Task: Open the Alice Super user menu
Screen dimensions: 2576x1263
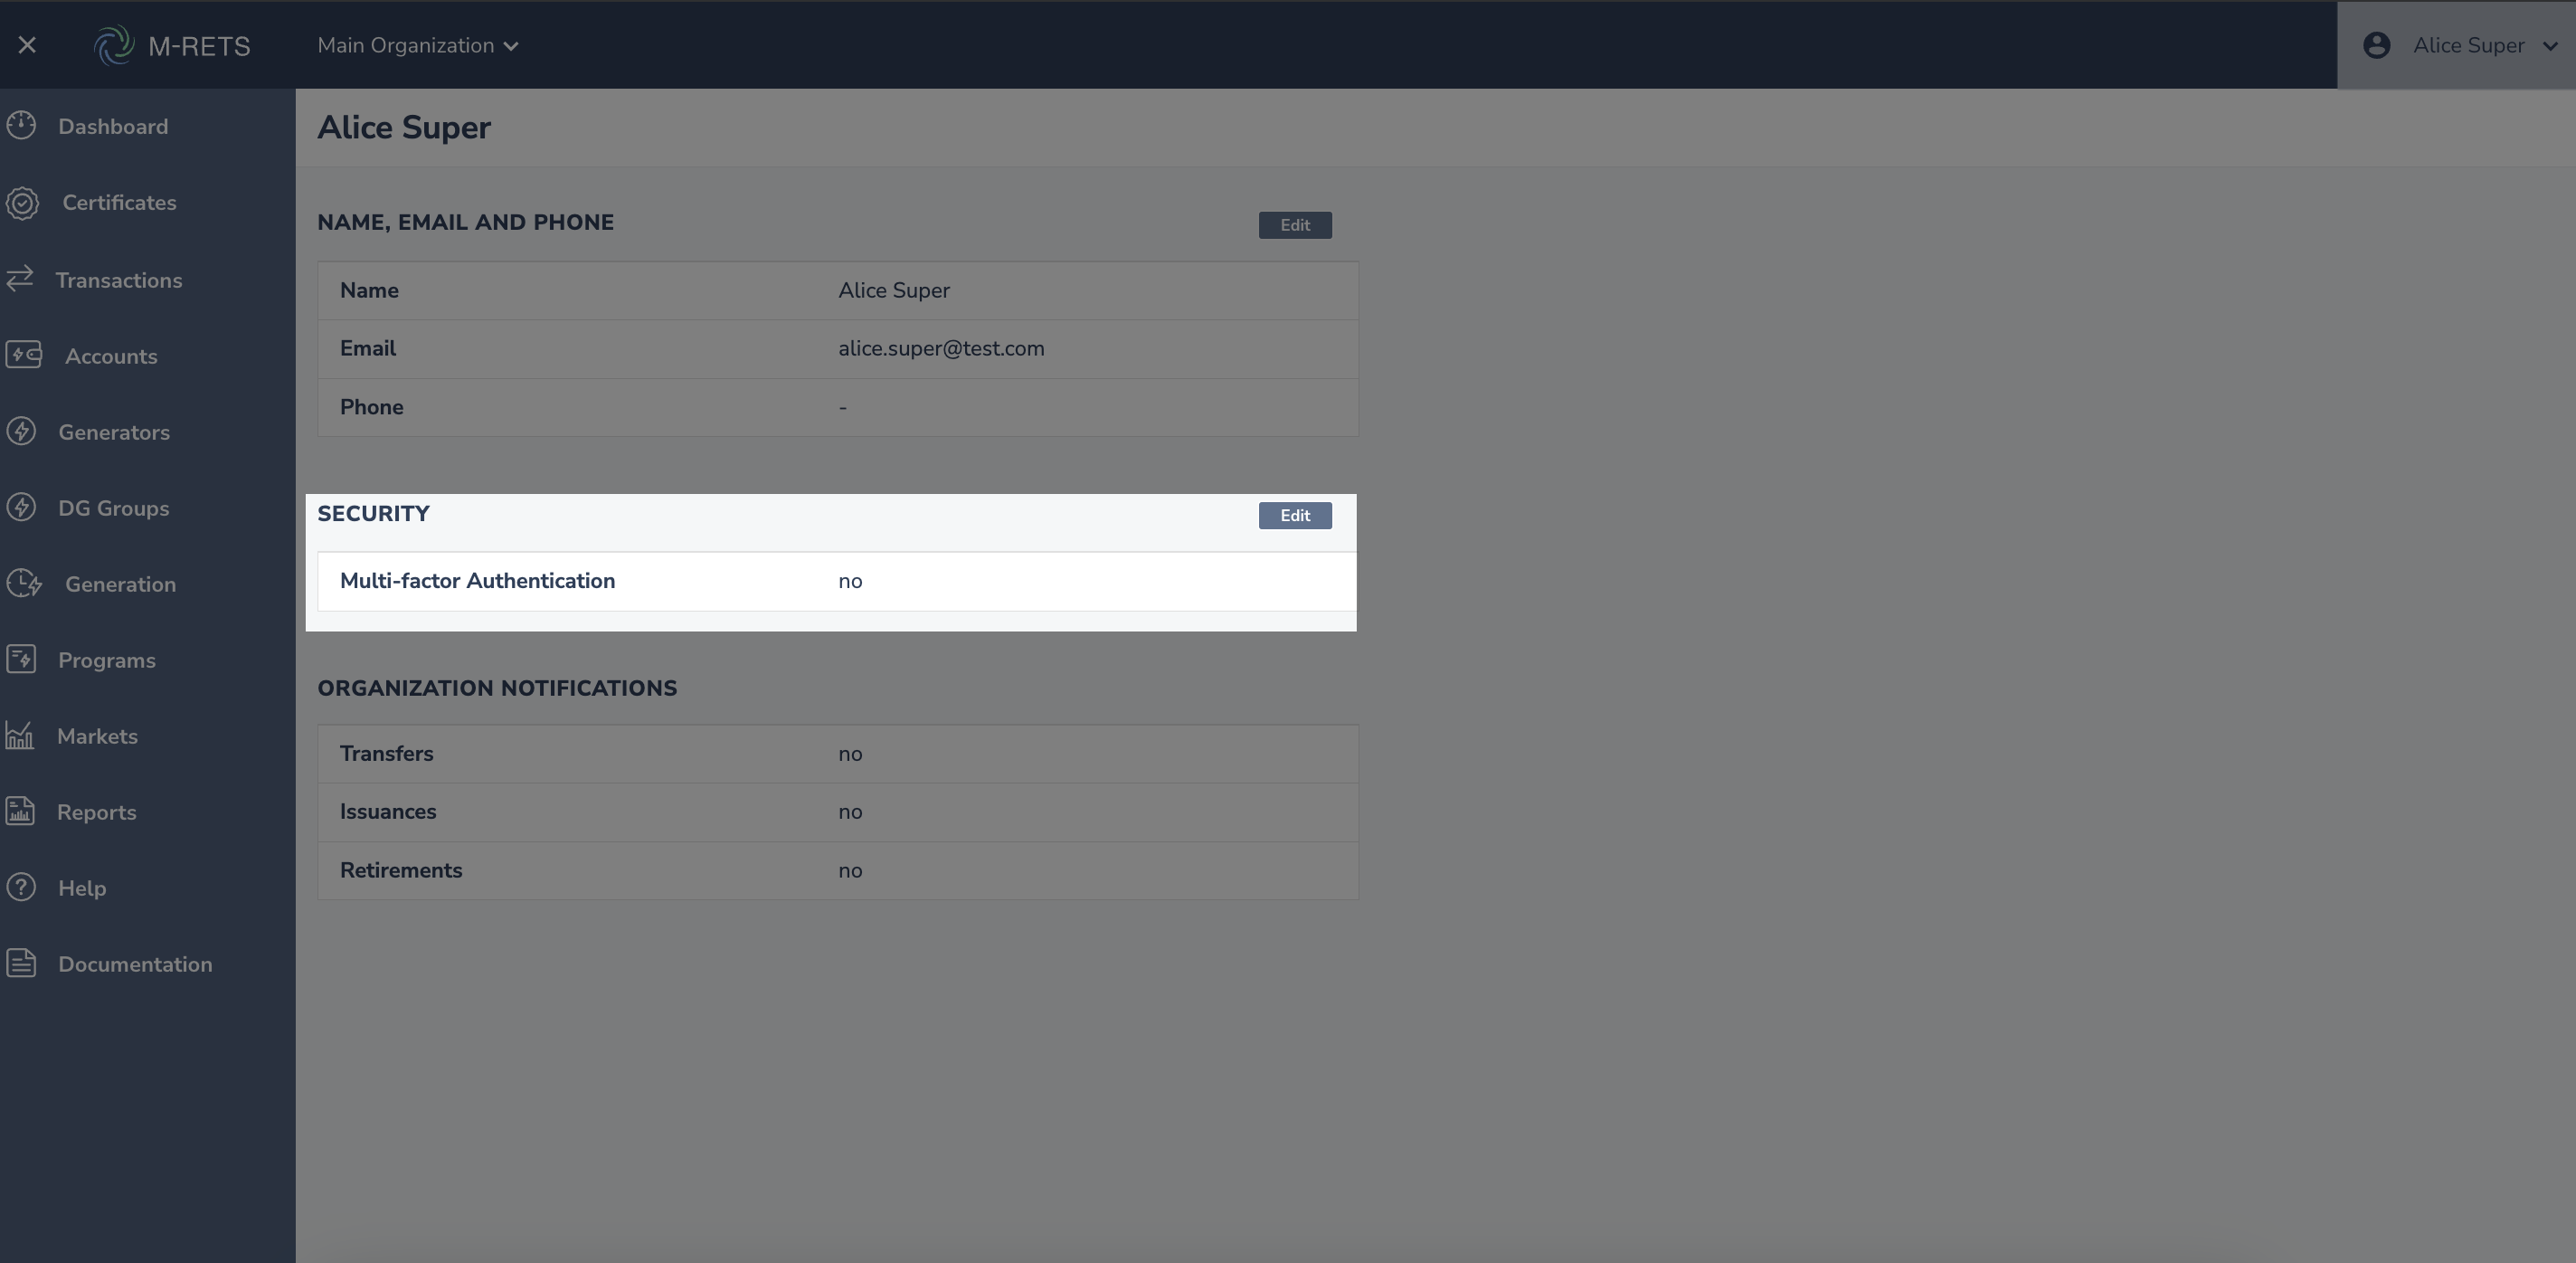Action: click(x=2468, y=46)
